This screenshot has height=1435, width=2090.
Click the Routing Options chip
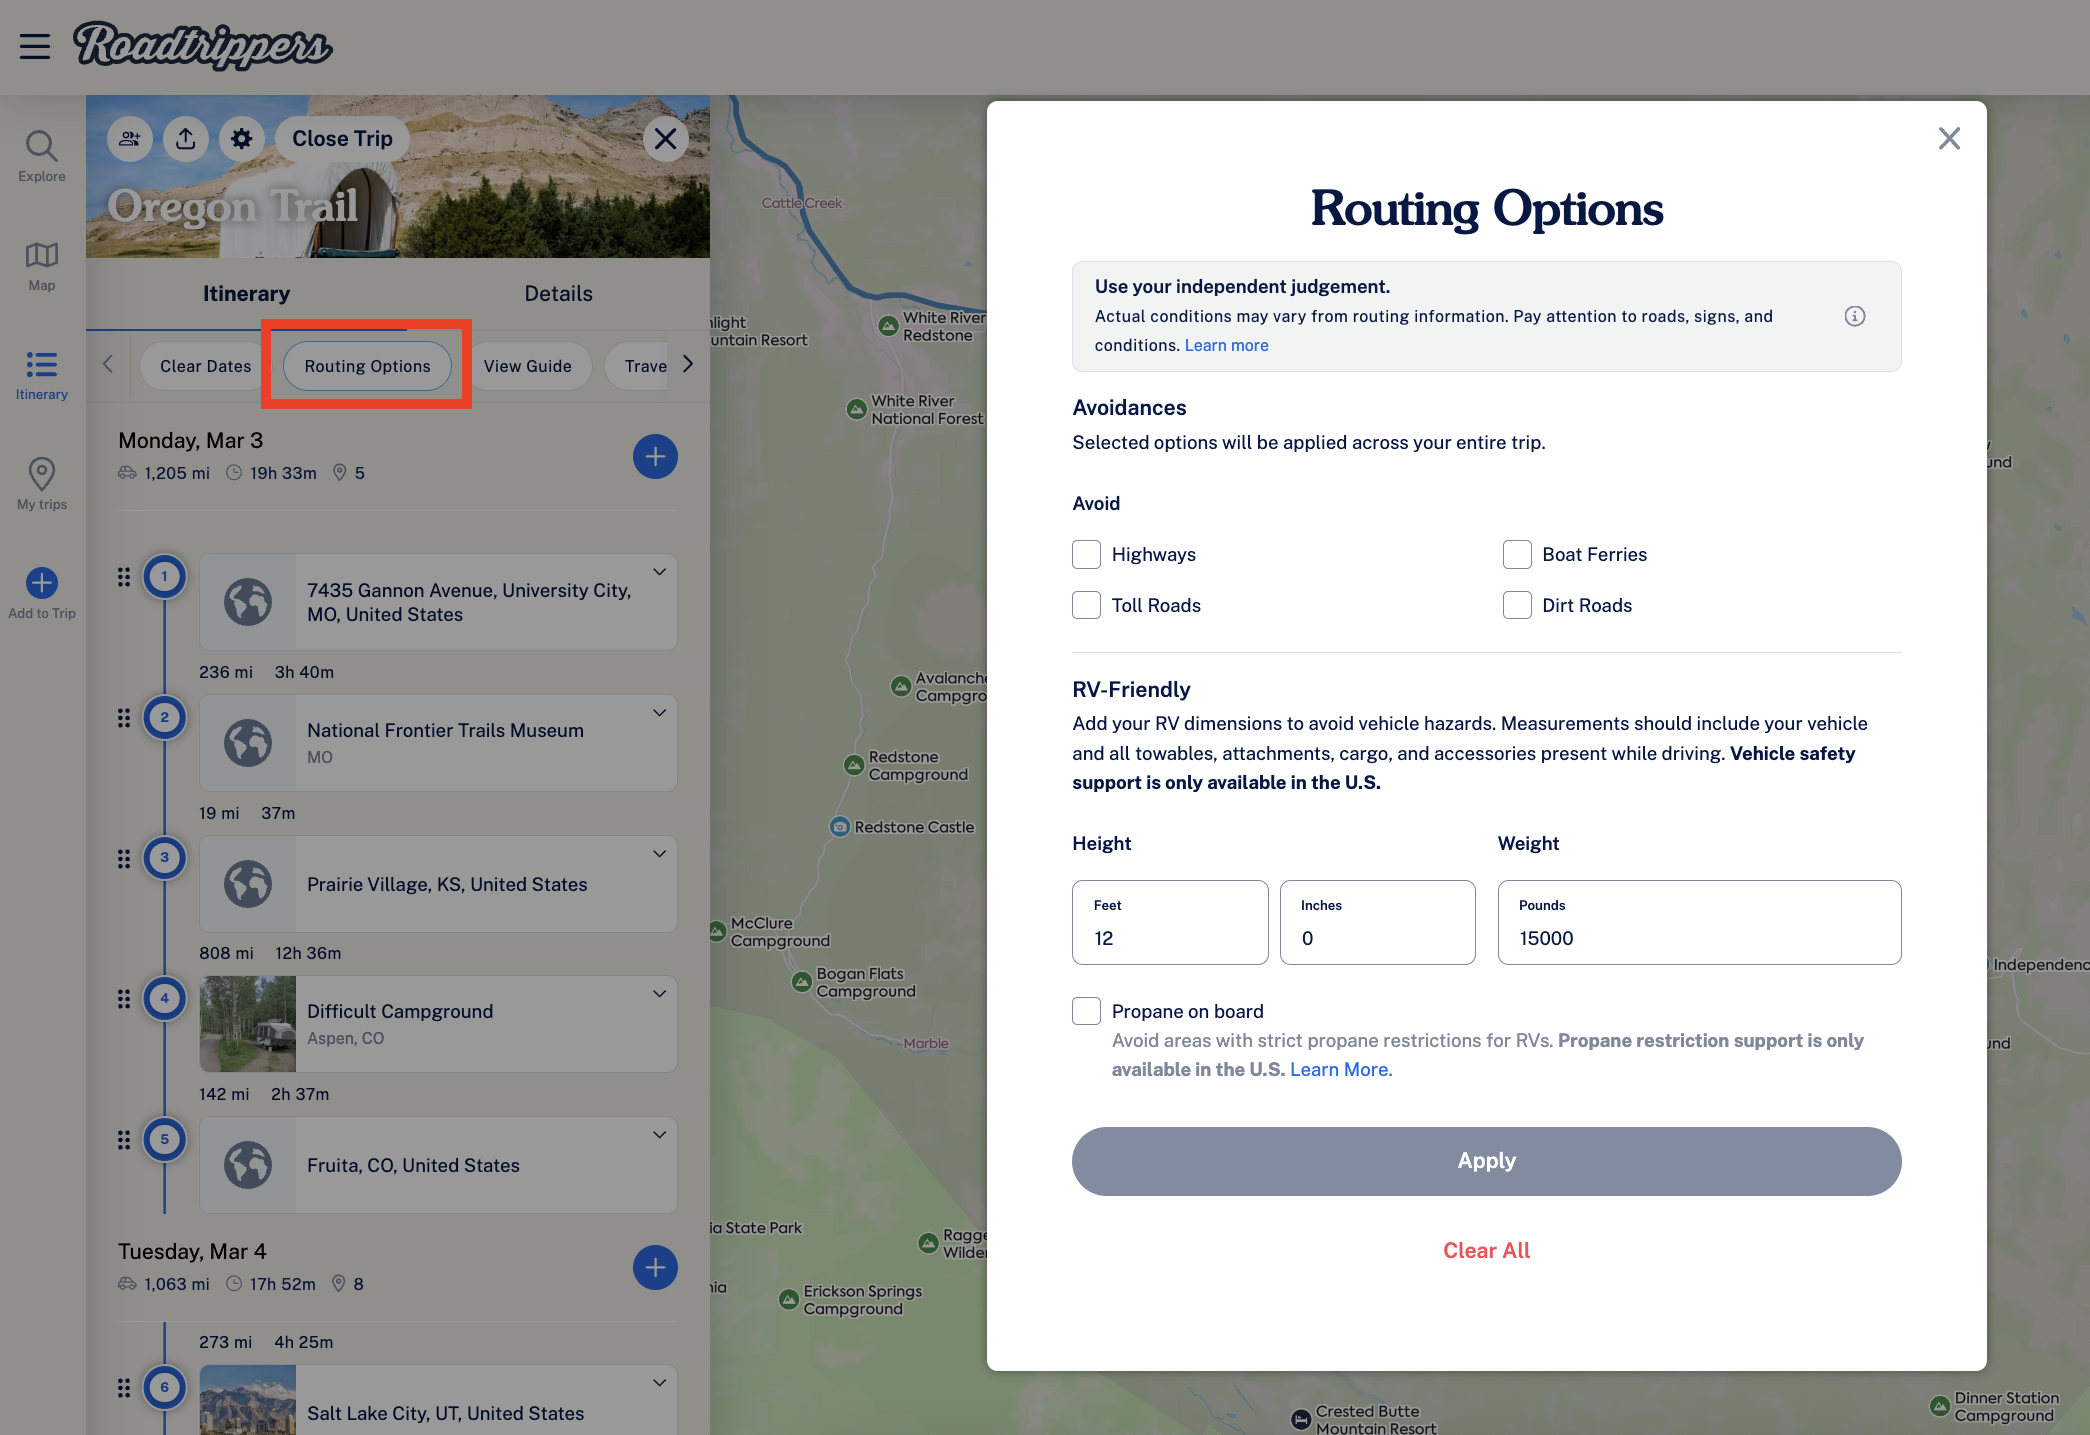pyautogui.click(x=367, y=366)
